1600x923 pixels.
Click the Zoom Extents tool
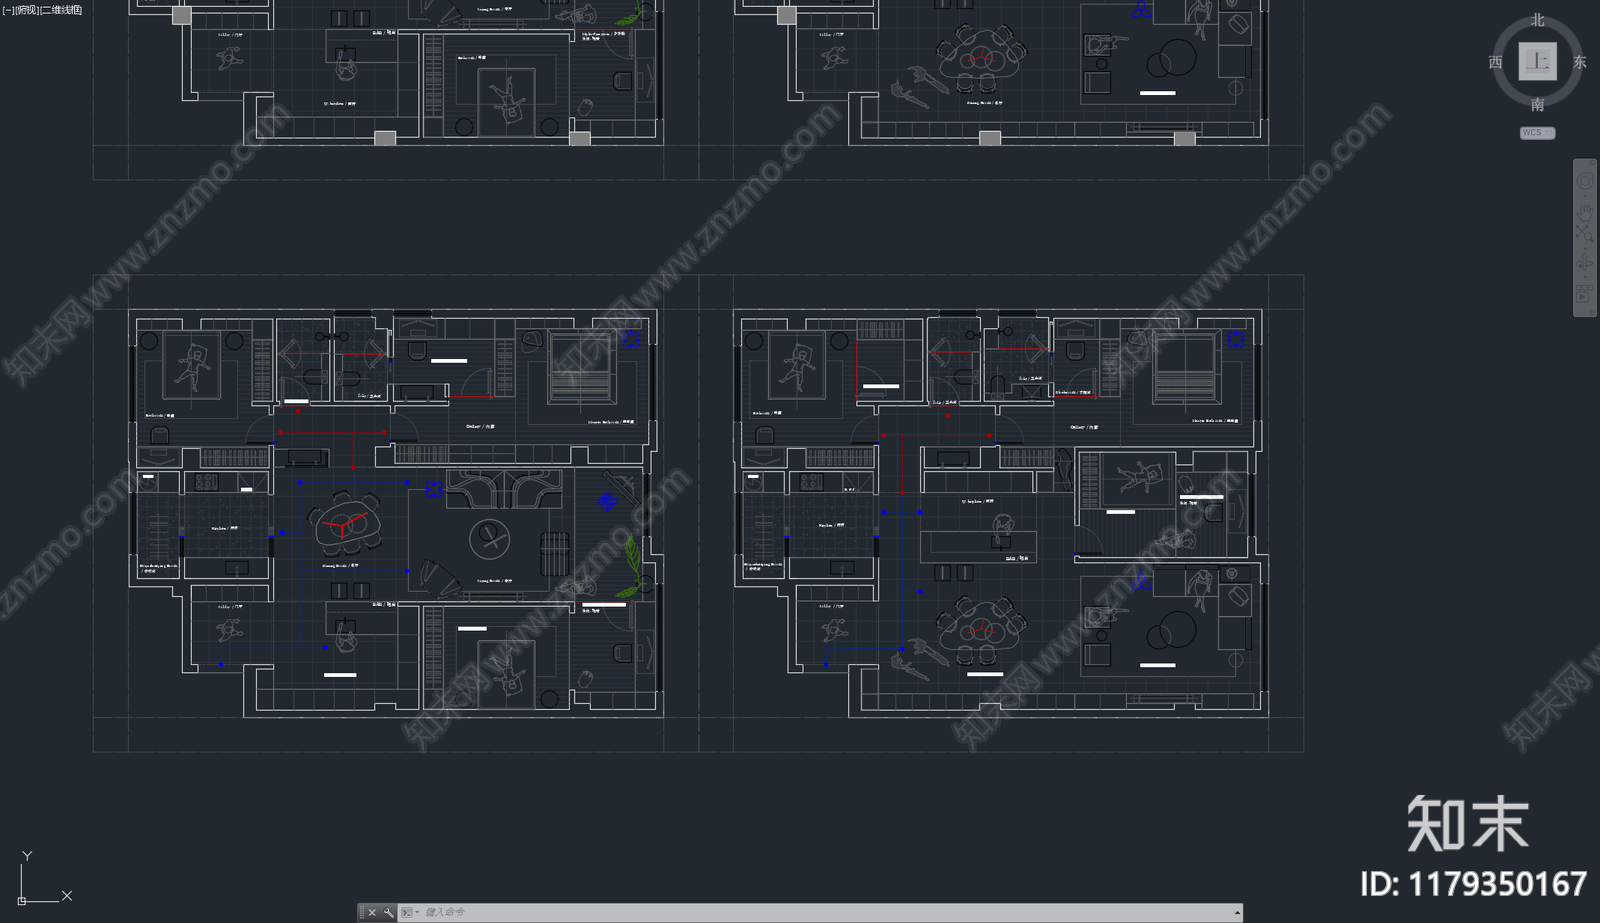(x=1585, y=233)
